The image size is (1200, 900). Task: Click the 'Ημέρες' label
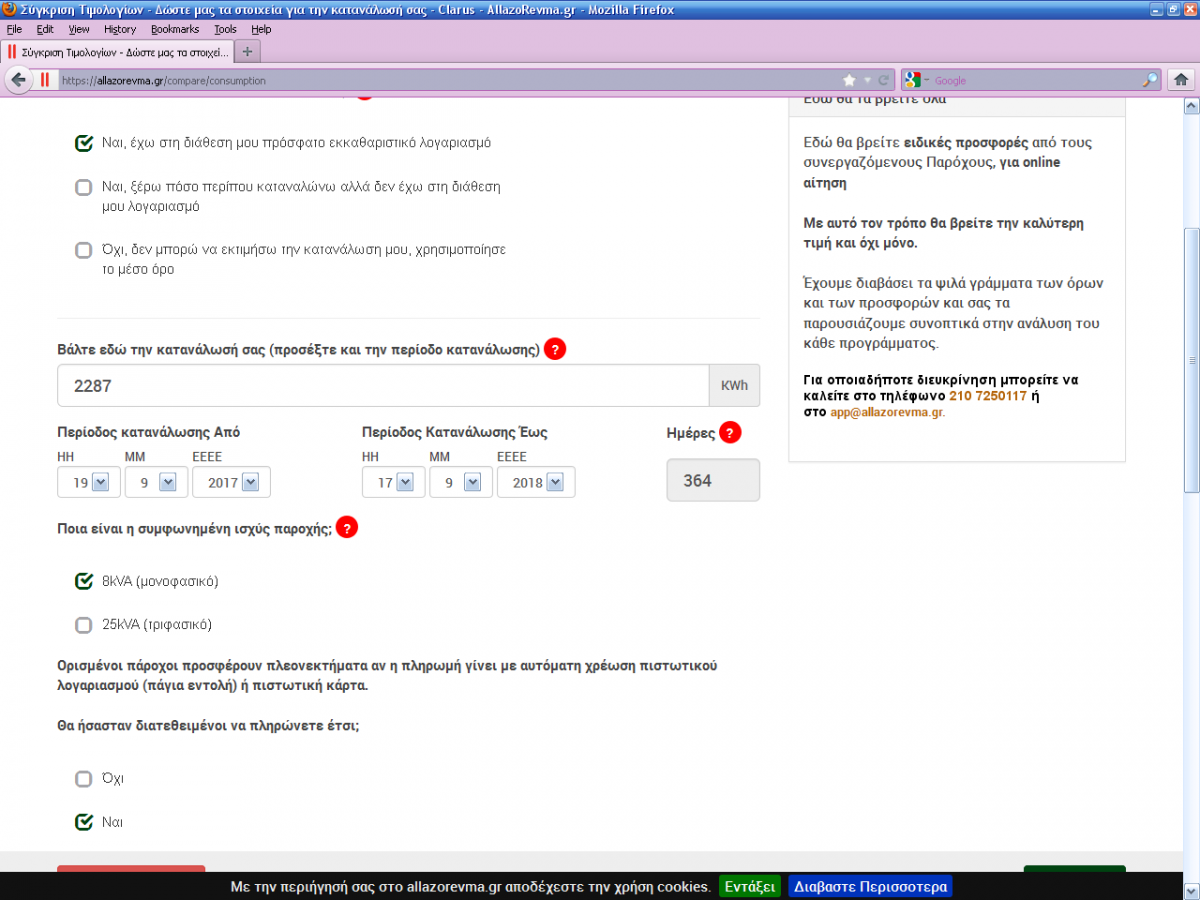coord(691,433)
